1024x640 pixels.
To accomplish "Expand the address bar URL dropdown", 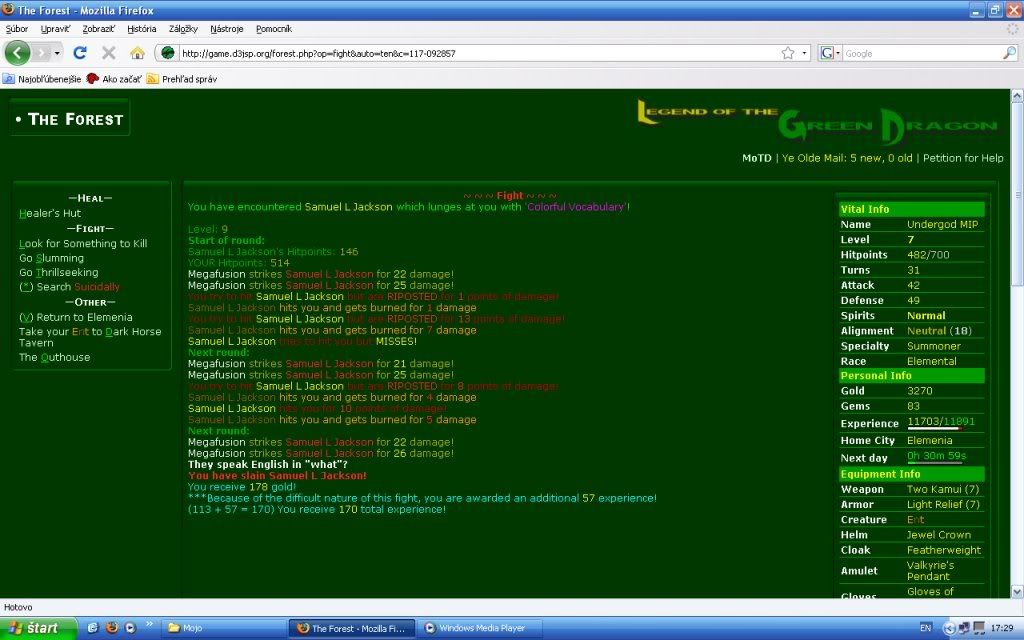I will click(x=804, y=53).
